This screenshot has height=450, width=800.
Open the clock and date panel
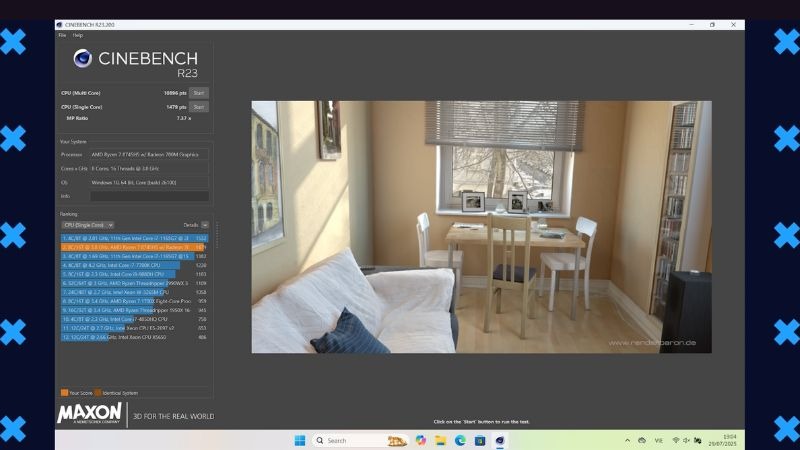728,440
